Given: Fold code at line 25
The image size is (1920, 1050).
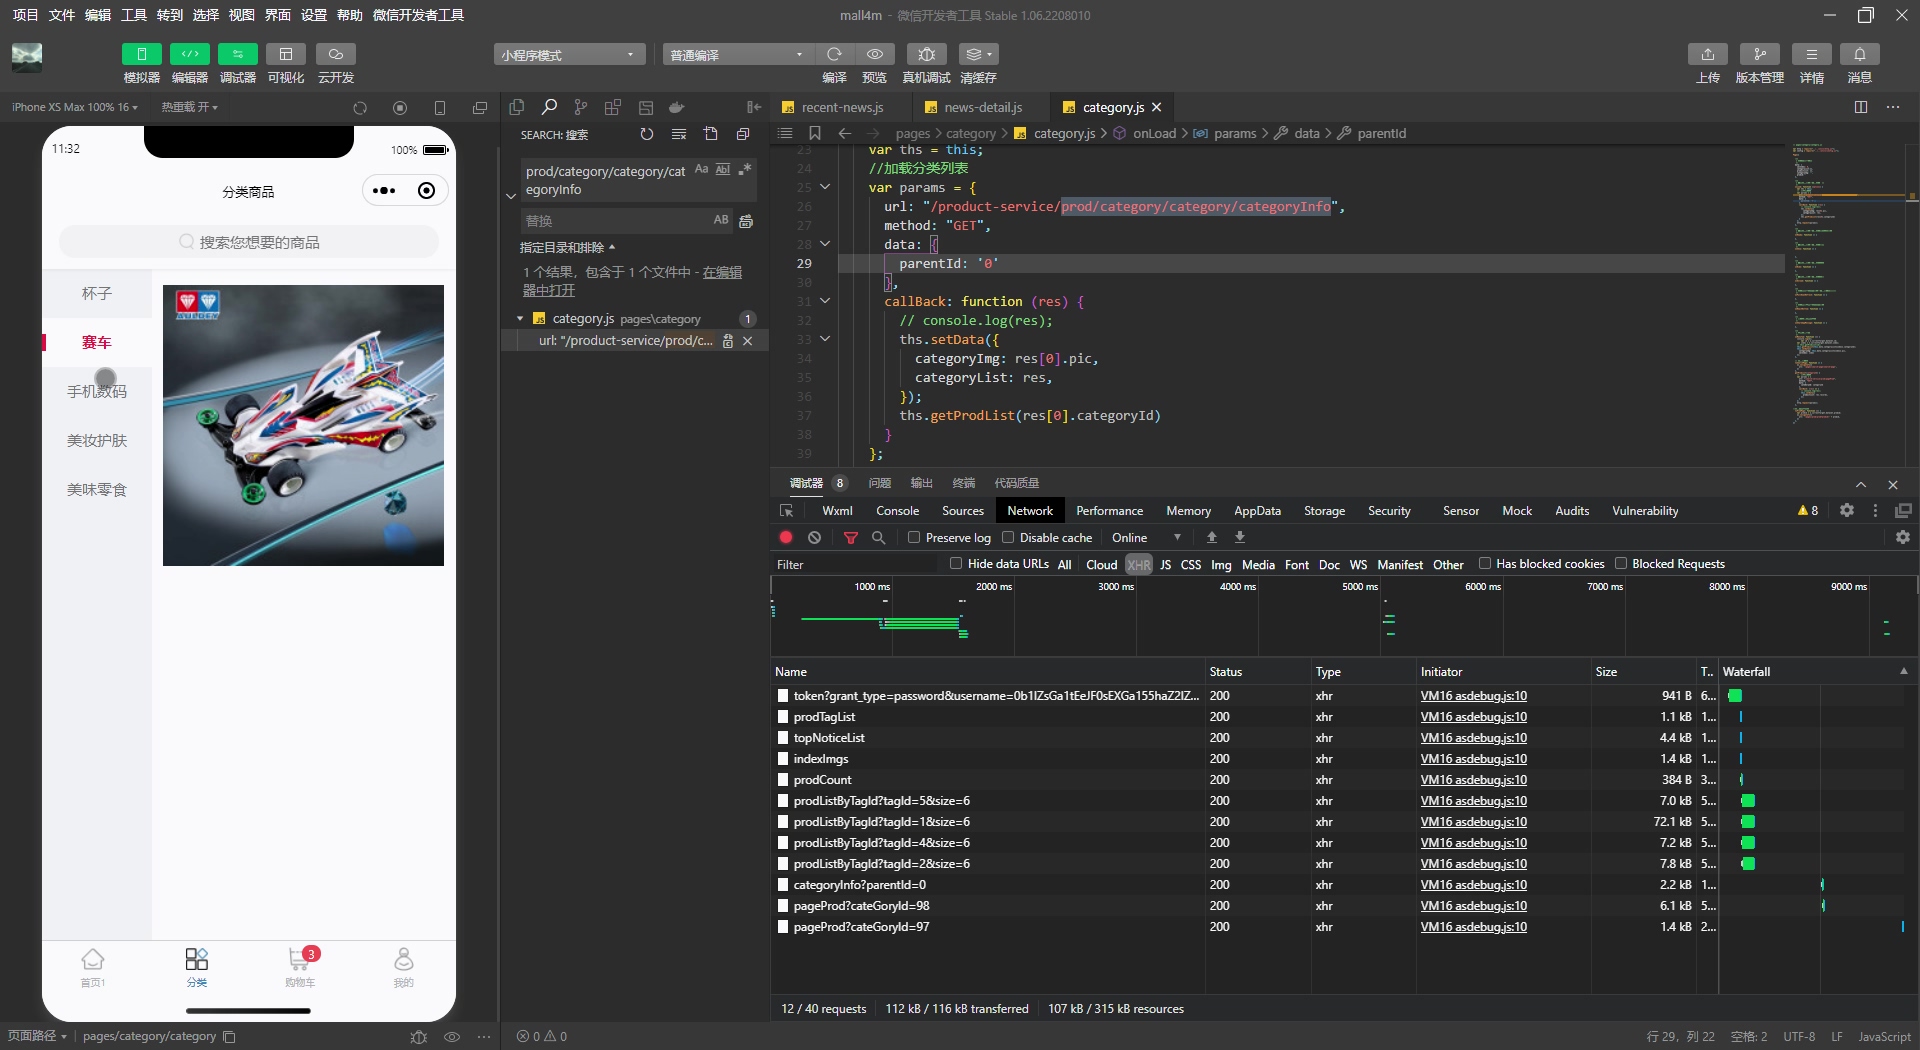Looking at the screenshot, I should (x=825, y=187).
